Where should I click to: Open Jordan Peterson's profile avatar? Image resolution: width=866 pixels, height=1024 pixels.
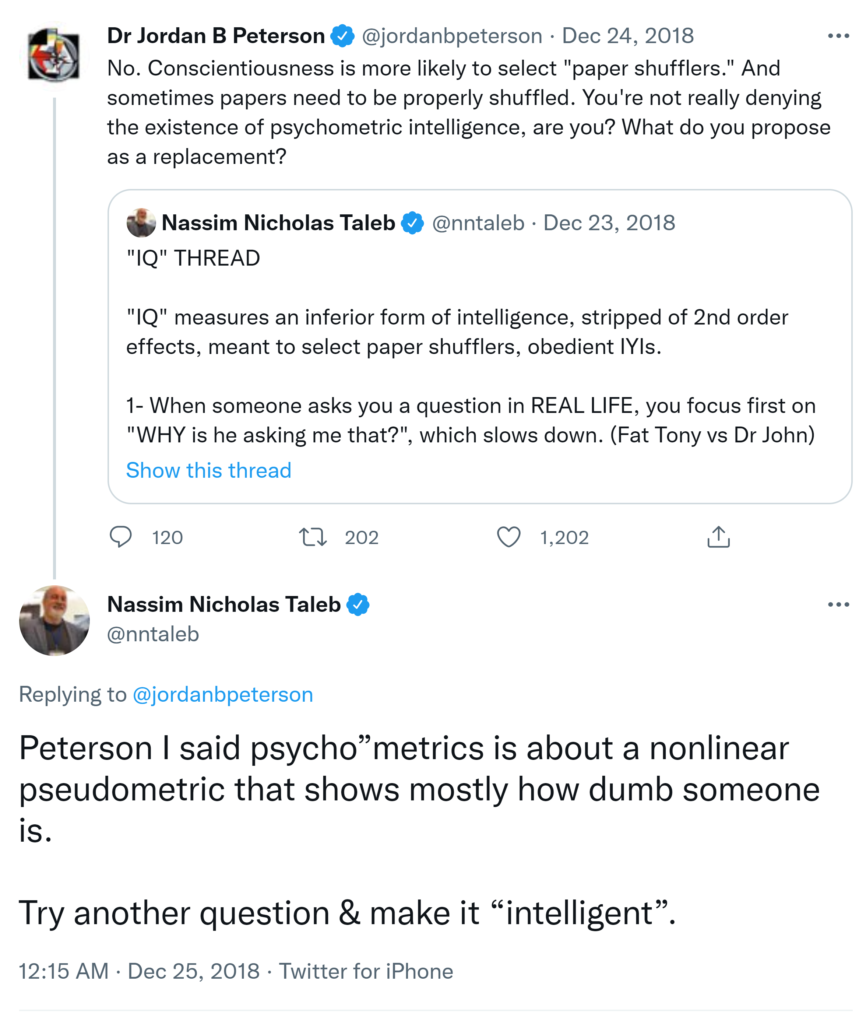pyautogui.click(x=54, y=57)
